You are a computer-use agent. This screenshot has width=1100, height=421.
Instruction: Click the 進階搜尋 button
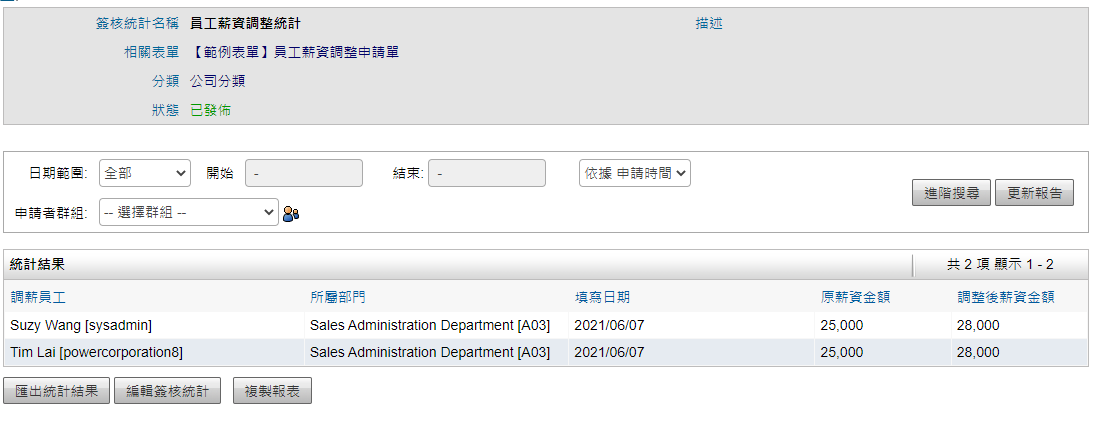(x=951, y=193)
